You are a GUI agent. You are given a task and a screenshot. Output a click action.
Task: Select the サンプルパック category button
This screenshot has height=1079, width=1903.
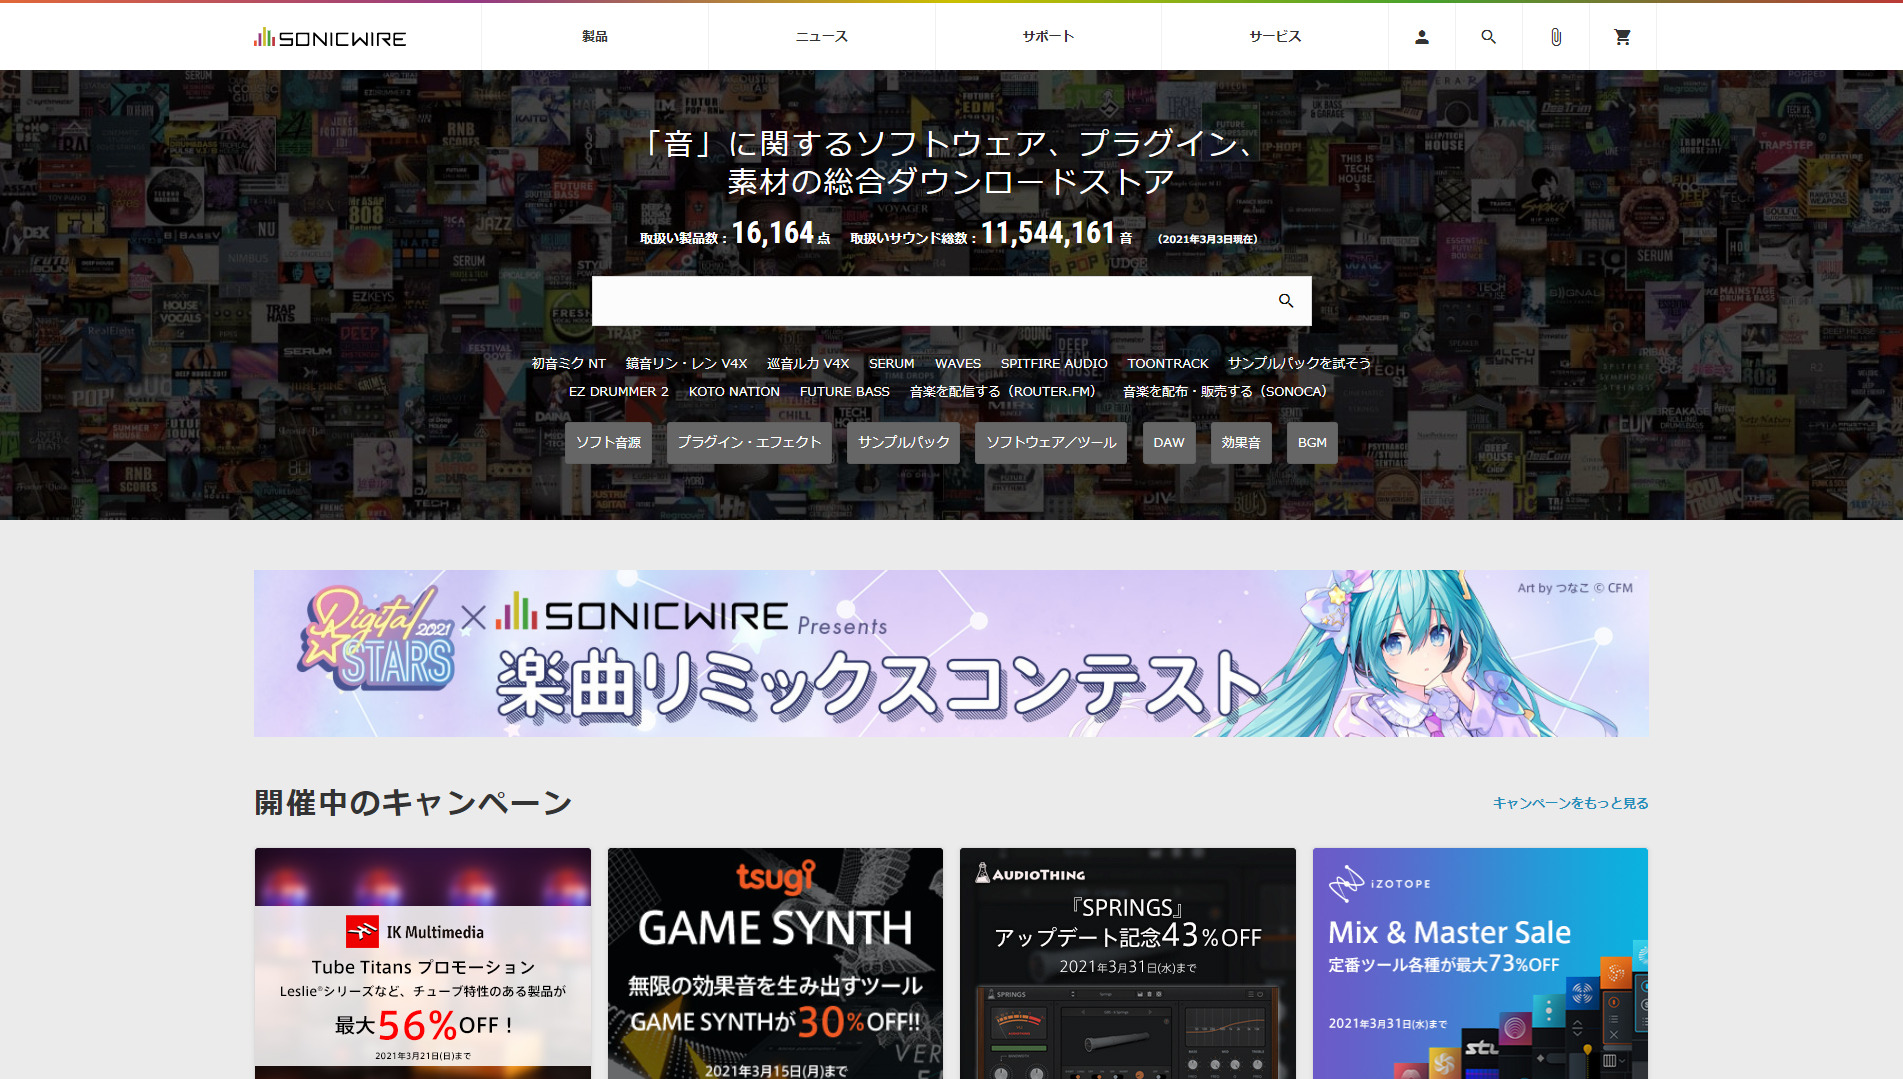[904, 443]
